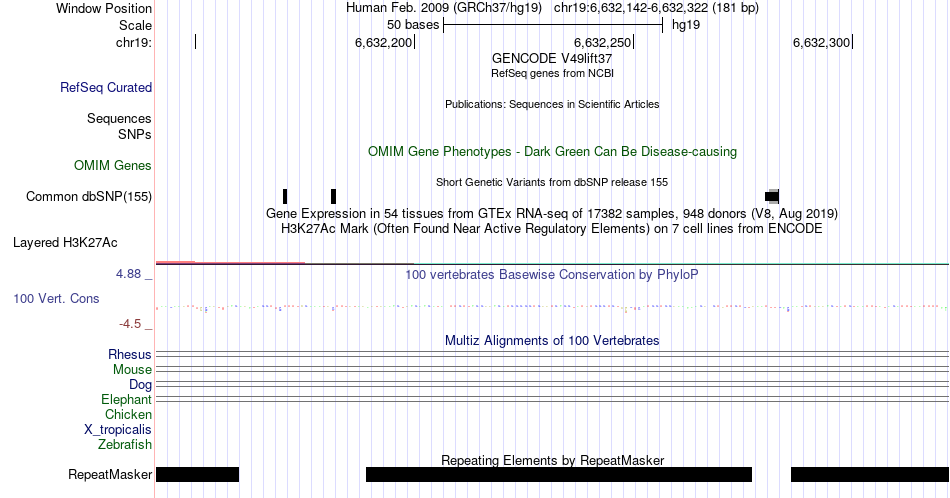
Task: Click the RefSeq Curated track label
Action: point(106,87)
